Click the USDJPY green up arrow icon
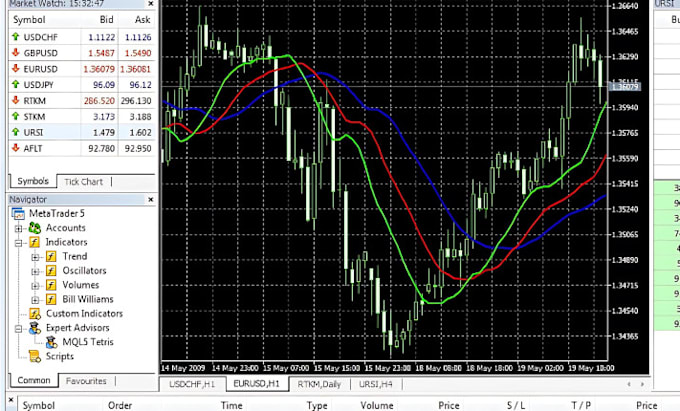 click(x=16, y=84)
